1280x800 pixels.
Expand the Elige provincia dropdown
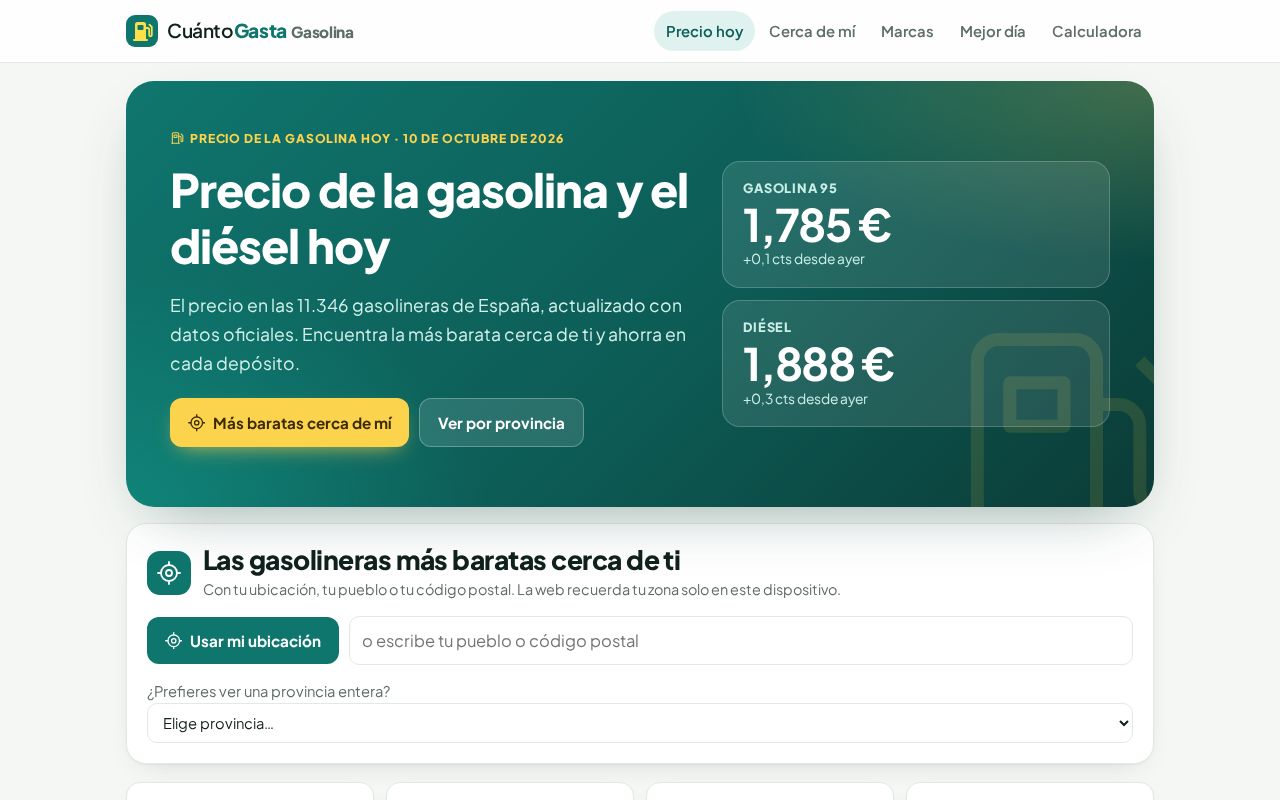[x=640, y=723]
